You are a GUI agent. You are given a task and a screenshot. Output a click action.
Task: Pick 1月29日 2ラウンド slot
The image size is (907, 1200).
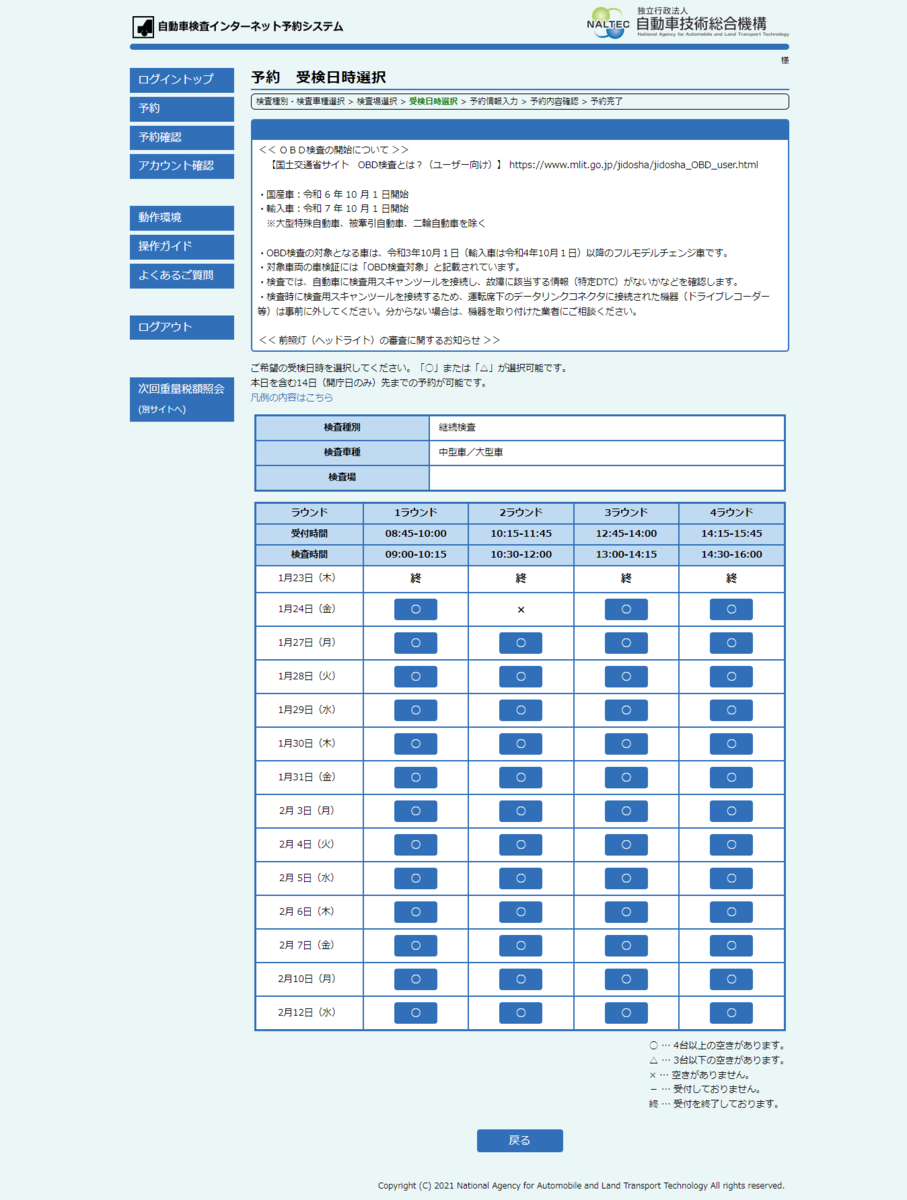pyautogui.click(x=521, y=711)
